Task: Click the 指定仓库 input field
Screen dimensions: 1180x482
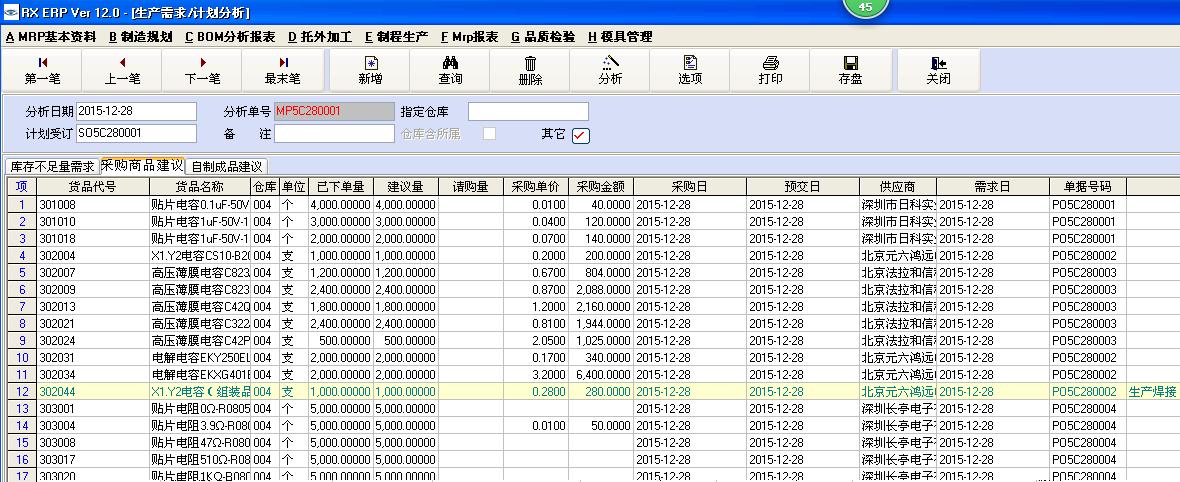Action: pos(528,111)
